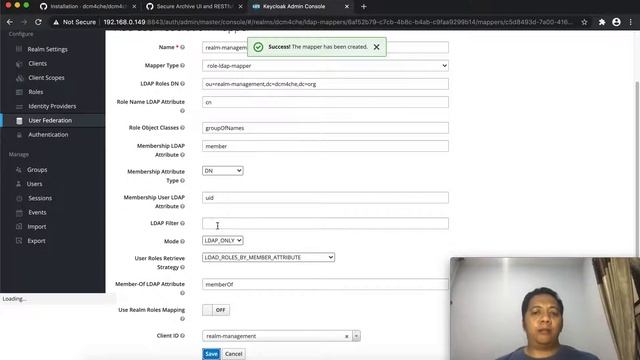The width and height of the screenshot is (640, 360).
Task: Open the Mode LDAP_ONLY dropdown
Action: [x=222, y=240]
